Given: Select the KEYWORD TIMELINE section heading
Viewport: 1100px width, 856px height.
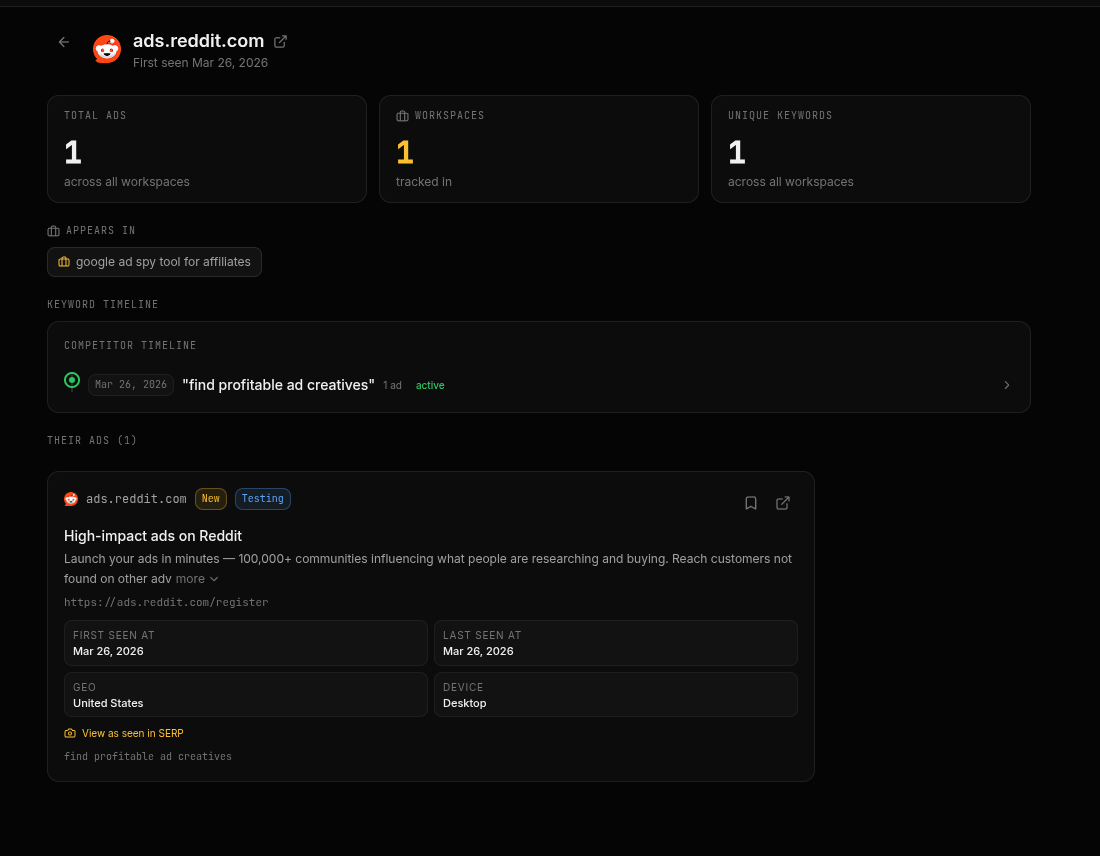Looking at the screenshot, I should pyautogui.click(x=103, y=304).
